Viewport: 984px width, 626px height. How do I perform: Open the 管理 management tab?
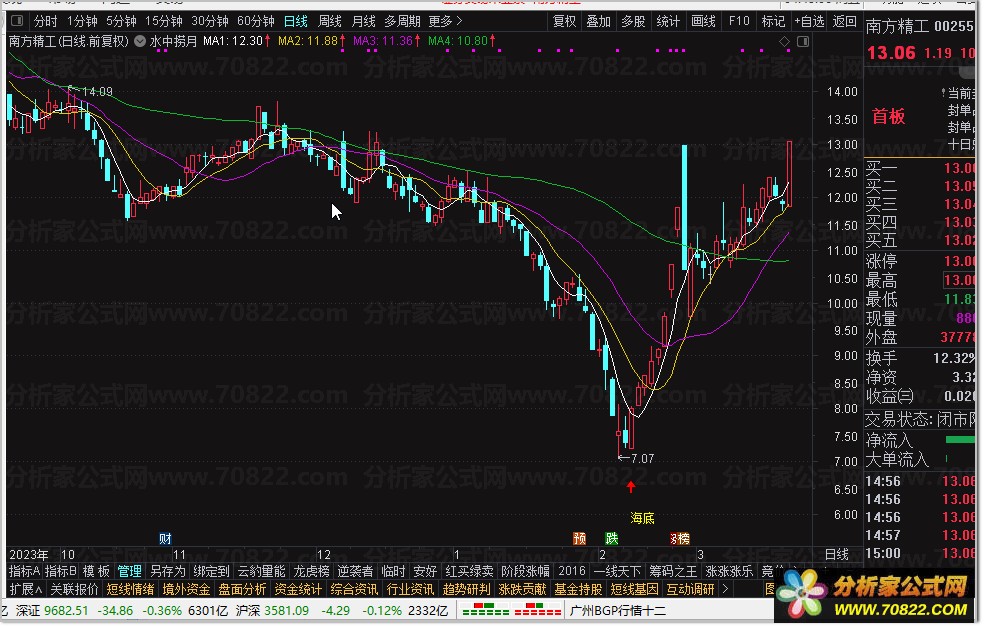(x=129, y=571)
